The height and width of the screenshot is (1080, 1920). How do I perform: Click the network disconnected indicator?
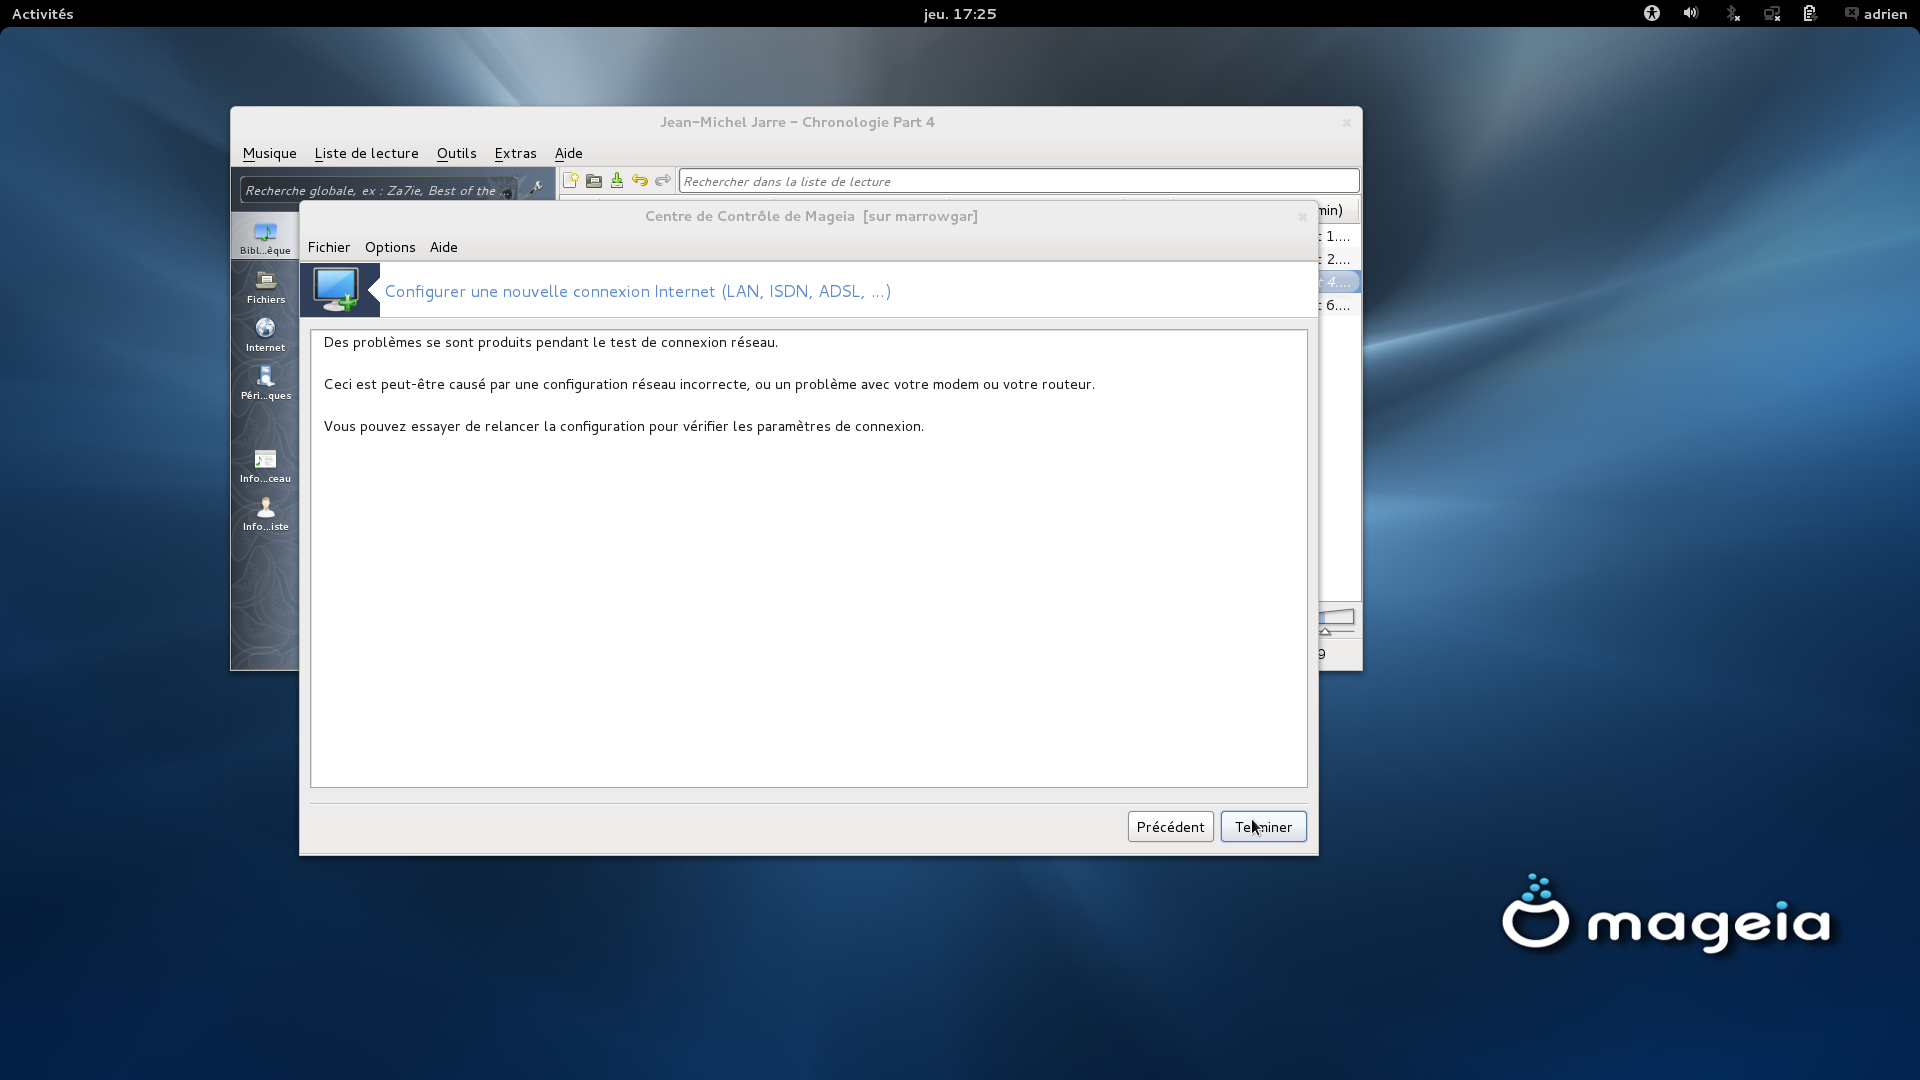1772,14
